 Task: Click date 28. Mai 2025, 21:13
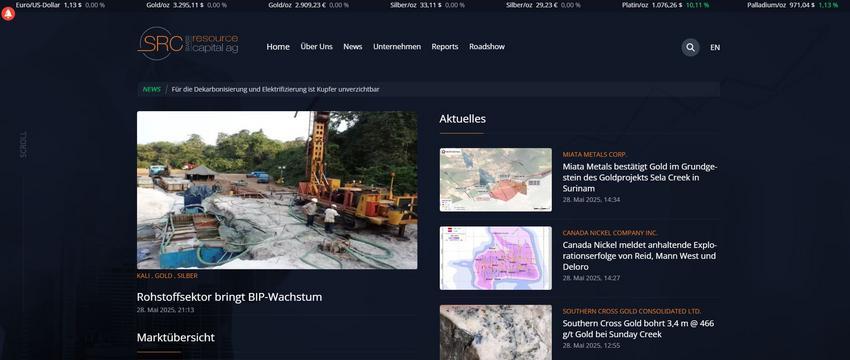click(x=165, y=310)
